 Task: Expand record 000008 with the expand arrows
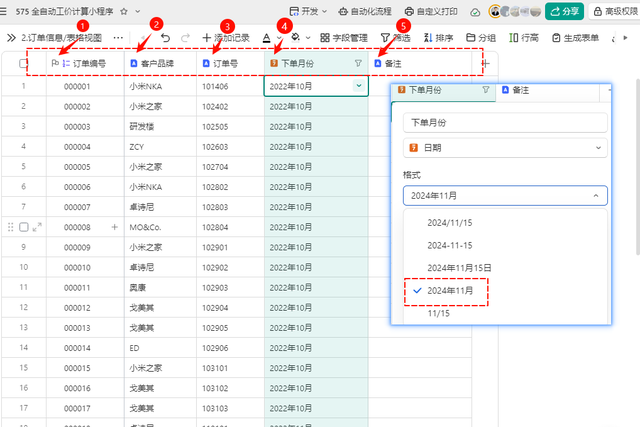click(x=37, y=227)
